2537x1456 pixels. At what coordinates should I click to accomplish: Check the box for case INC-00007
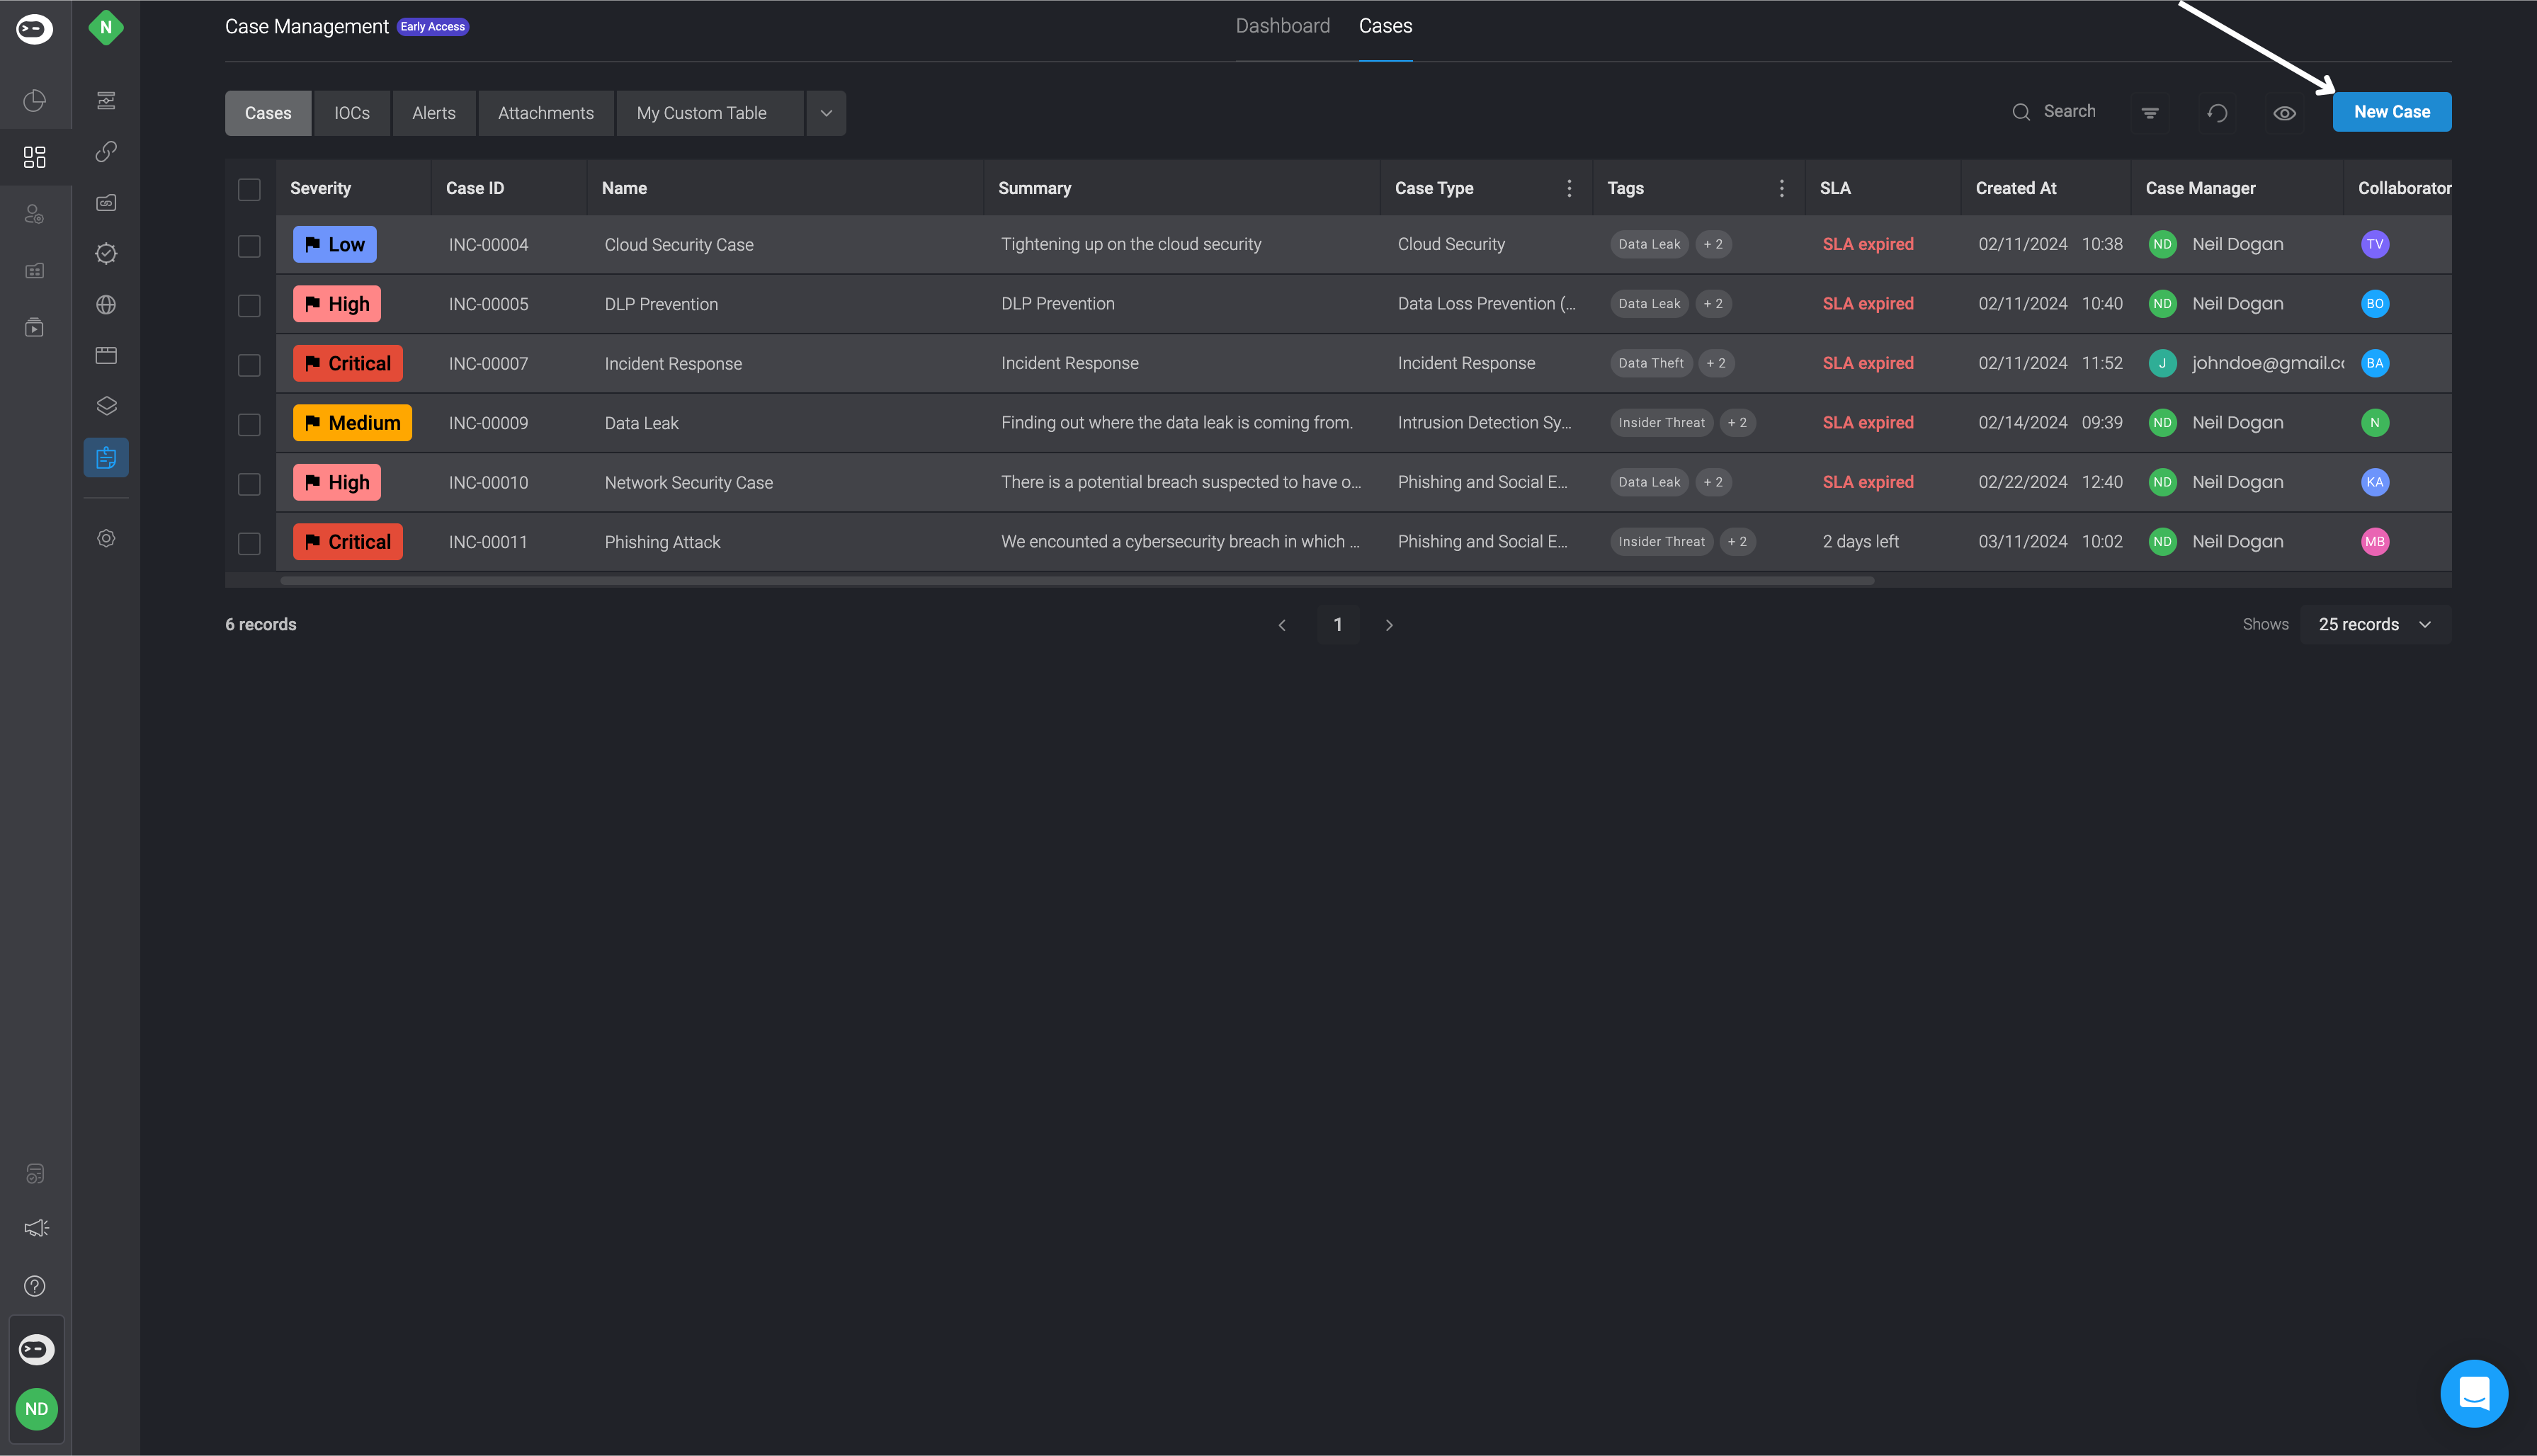249,365
